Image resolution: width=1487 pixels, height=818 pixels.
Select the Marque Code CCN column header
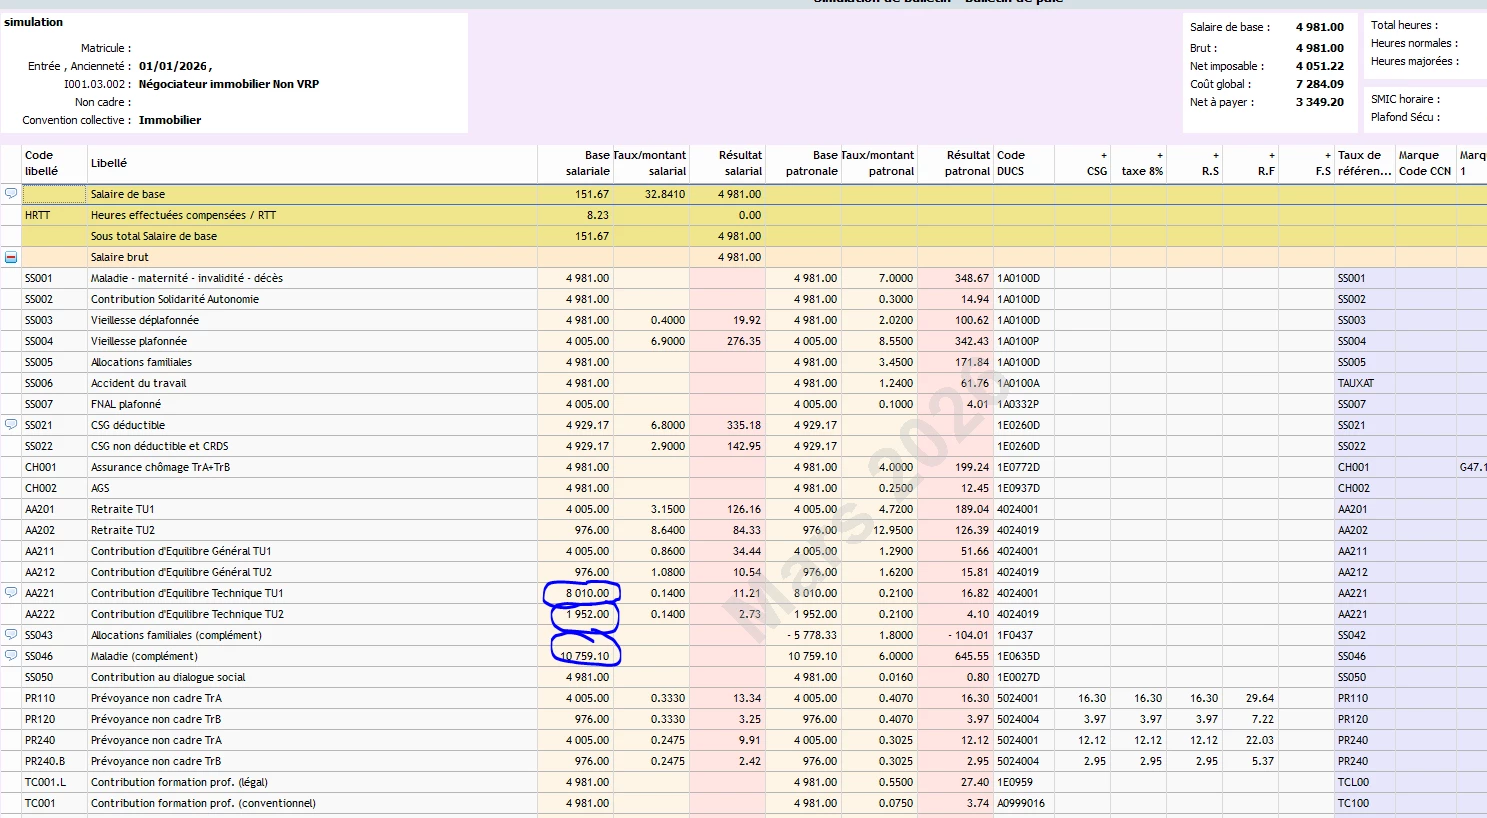tap(1425, 163)
